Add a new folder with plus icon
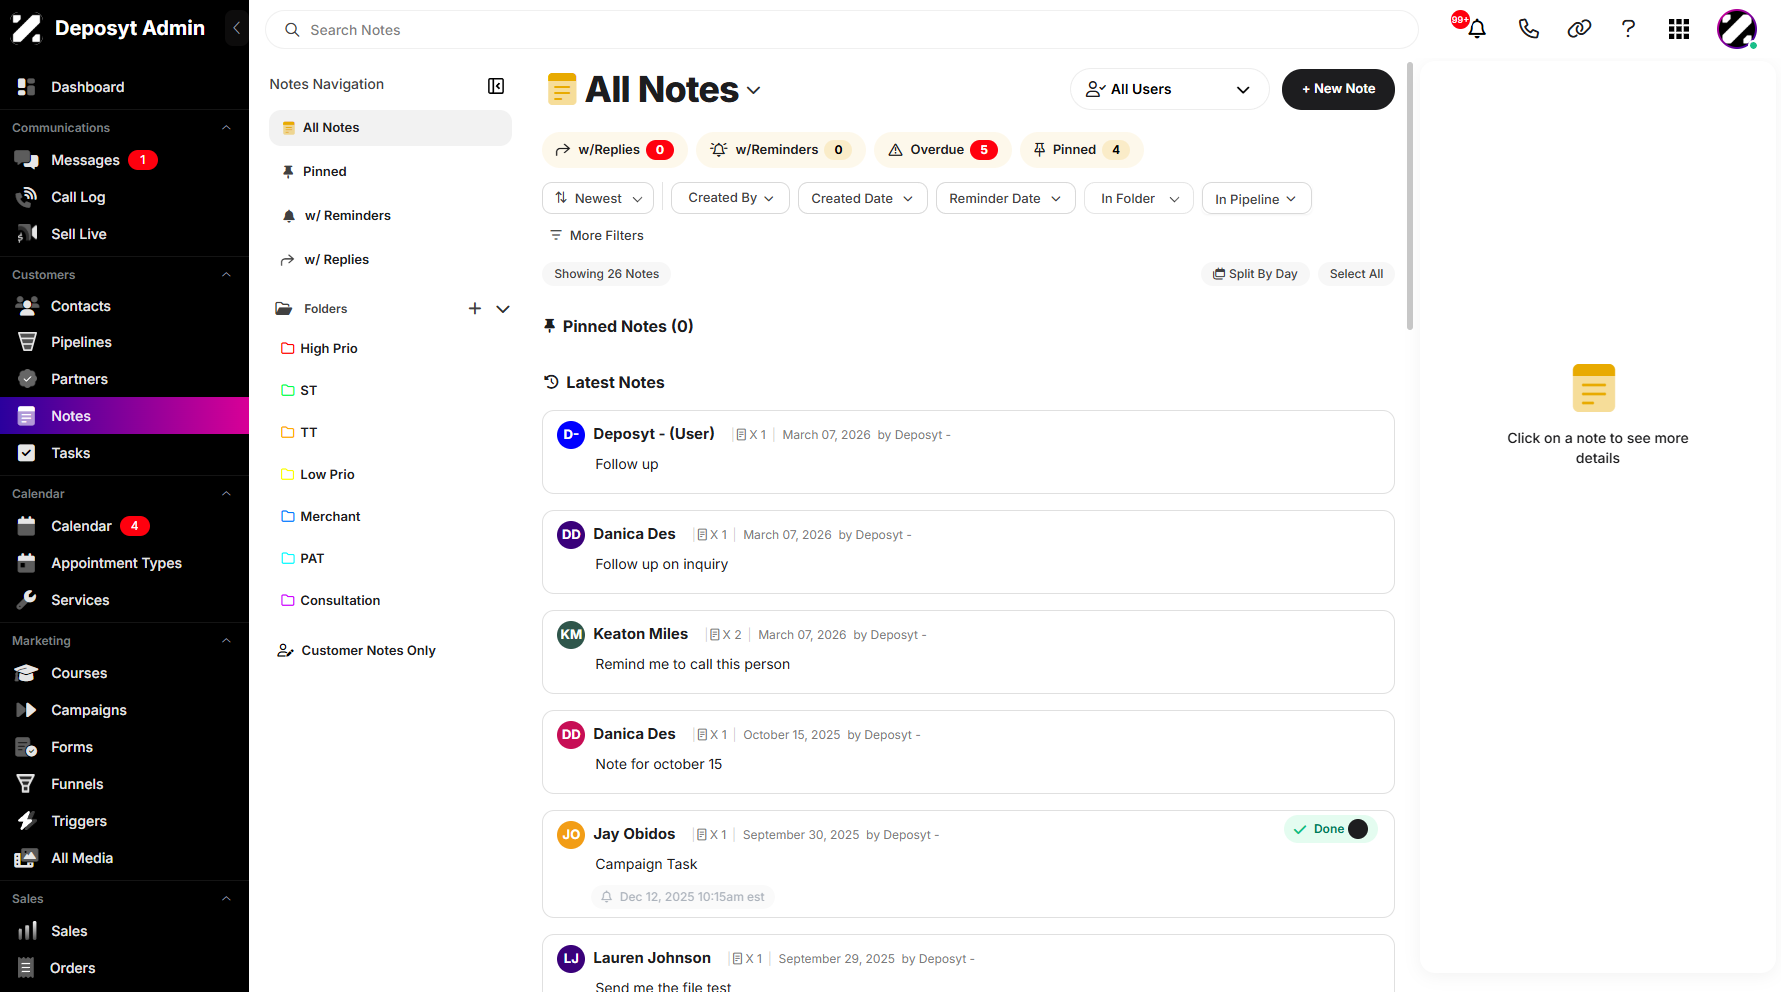The width and height of the screenshot is (1781, 992). point(475,309)
